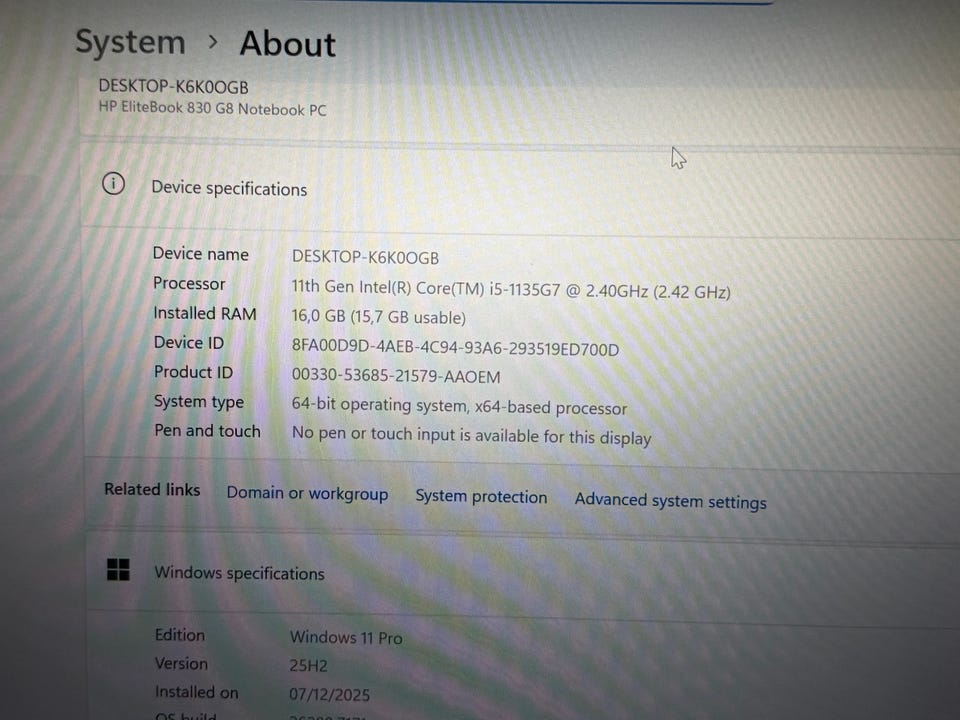The image size is (960, 720).
Task: Click the Version label
Action: click(181, 663)
